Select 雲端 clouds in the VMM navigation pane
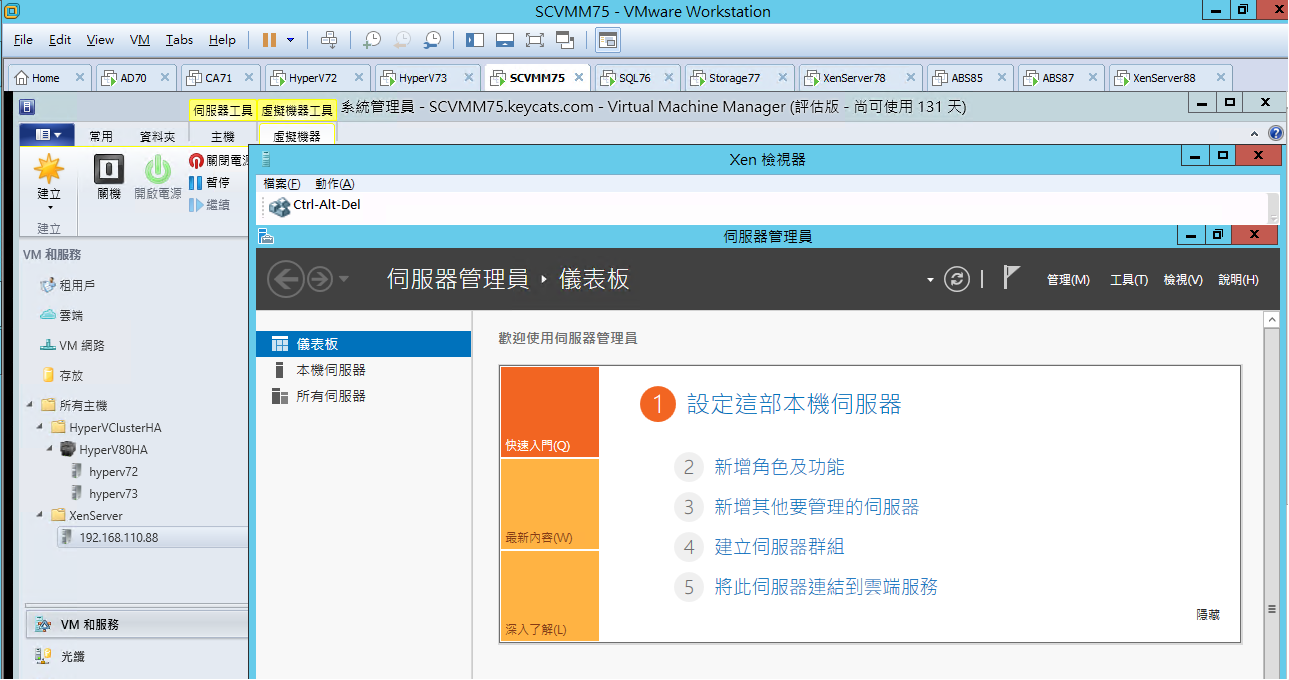The image size is (1289, 680). 61,315
